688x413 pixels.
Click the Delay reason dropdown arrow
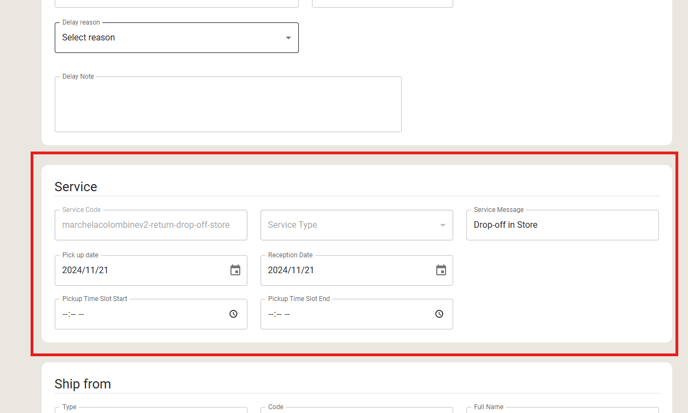point(288,38)
